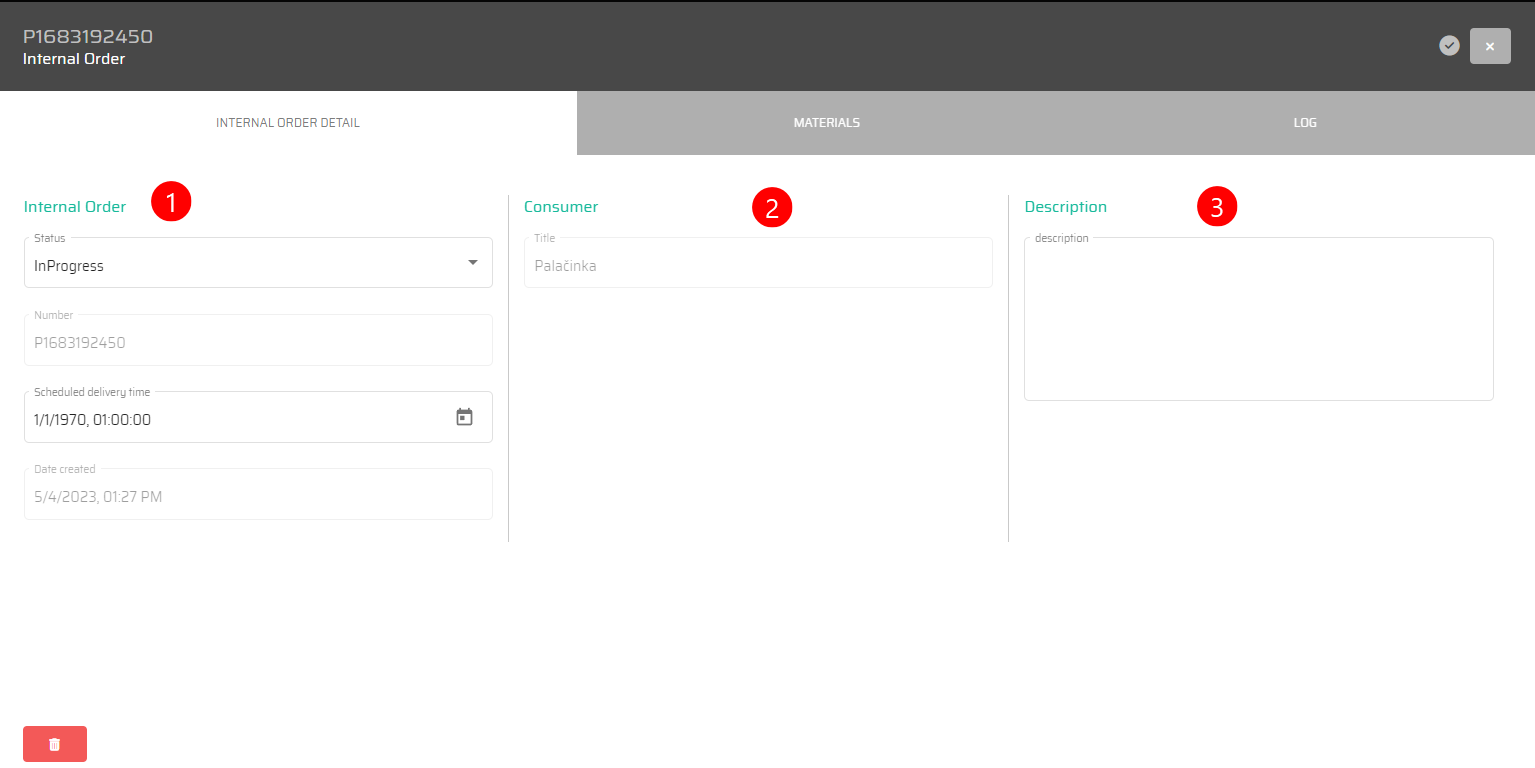Click the red circle marker 3
This screenshot has height=768, width=1535.
coord(1217,207)
